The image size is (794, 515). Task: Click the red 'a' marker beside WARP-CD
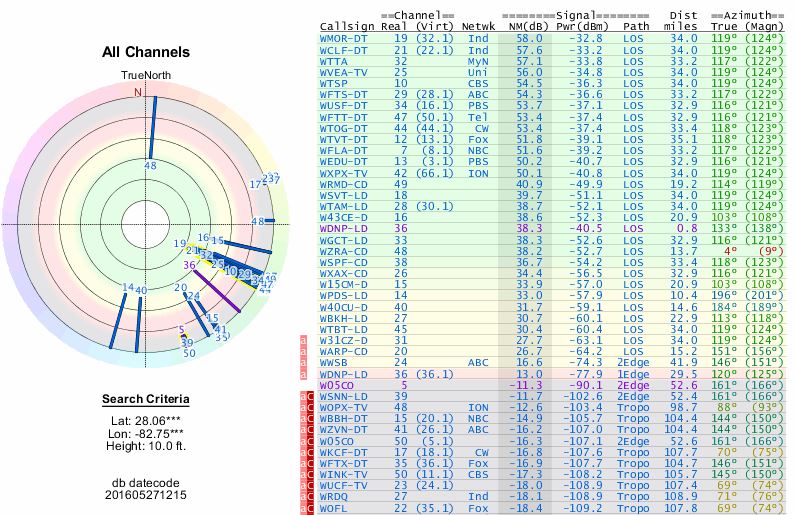point(303,351)
